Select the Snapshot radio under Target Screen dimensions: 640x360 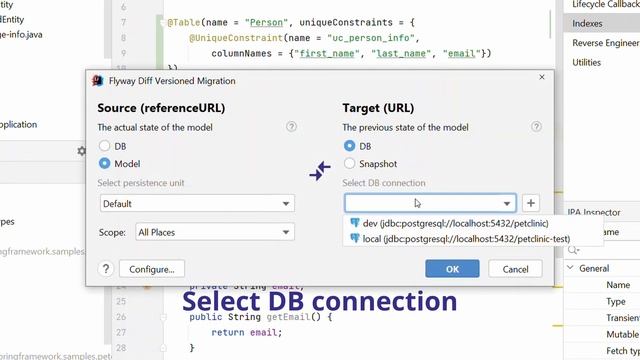click(349, 163)
